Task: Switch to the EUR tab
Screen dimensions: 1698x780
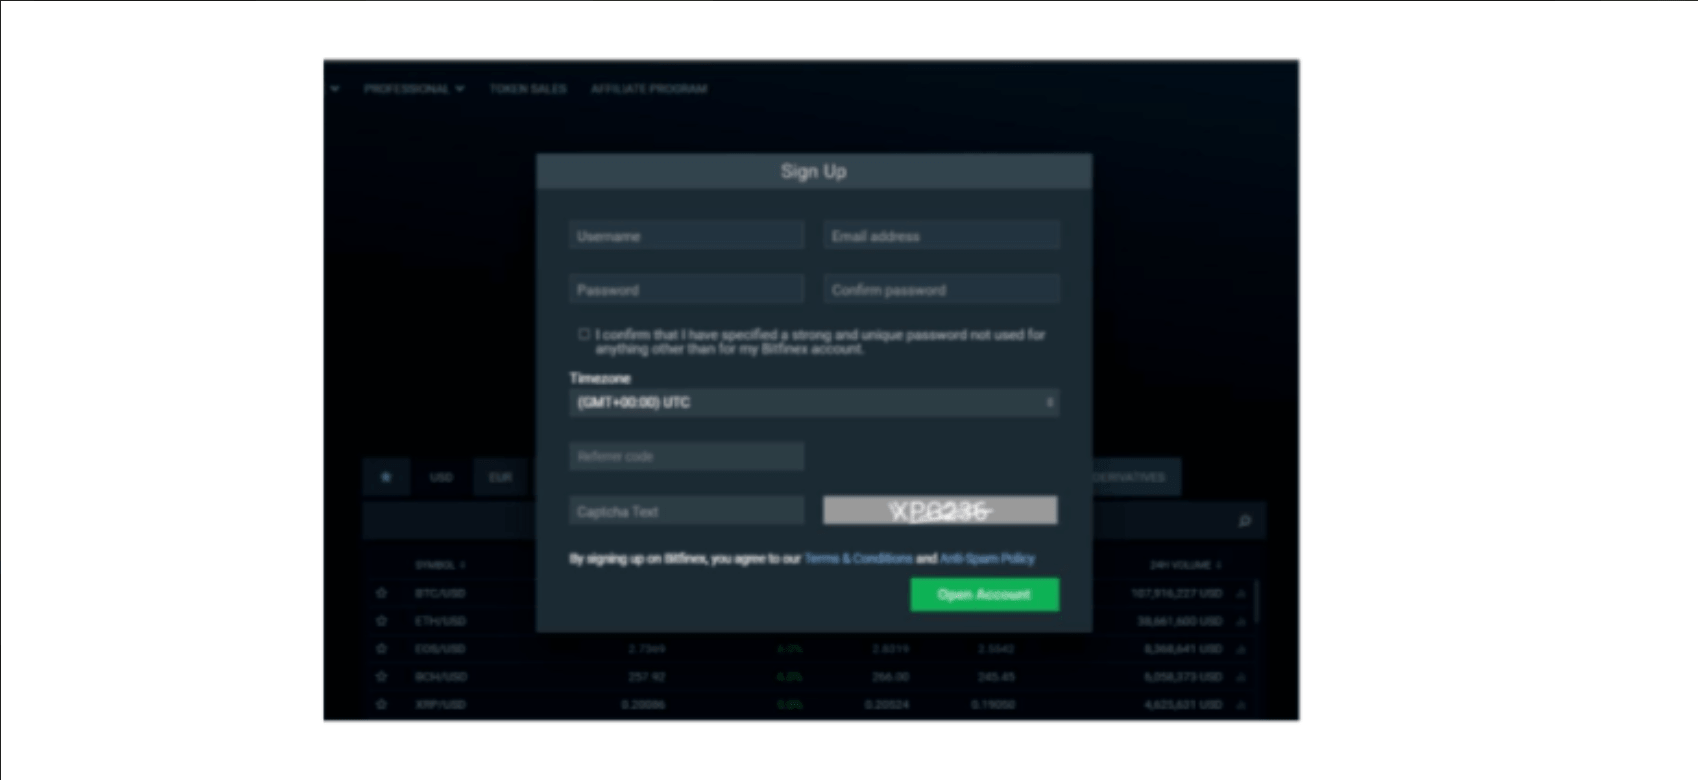Action: [500, 477]
